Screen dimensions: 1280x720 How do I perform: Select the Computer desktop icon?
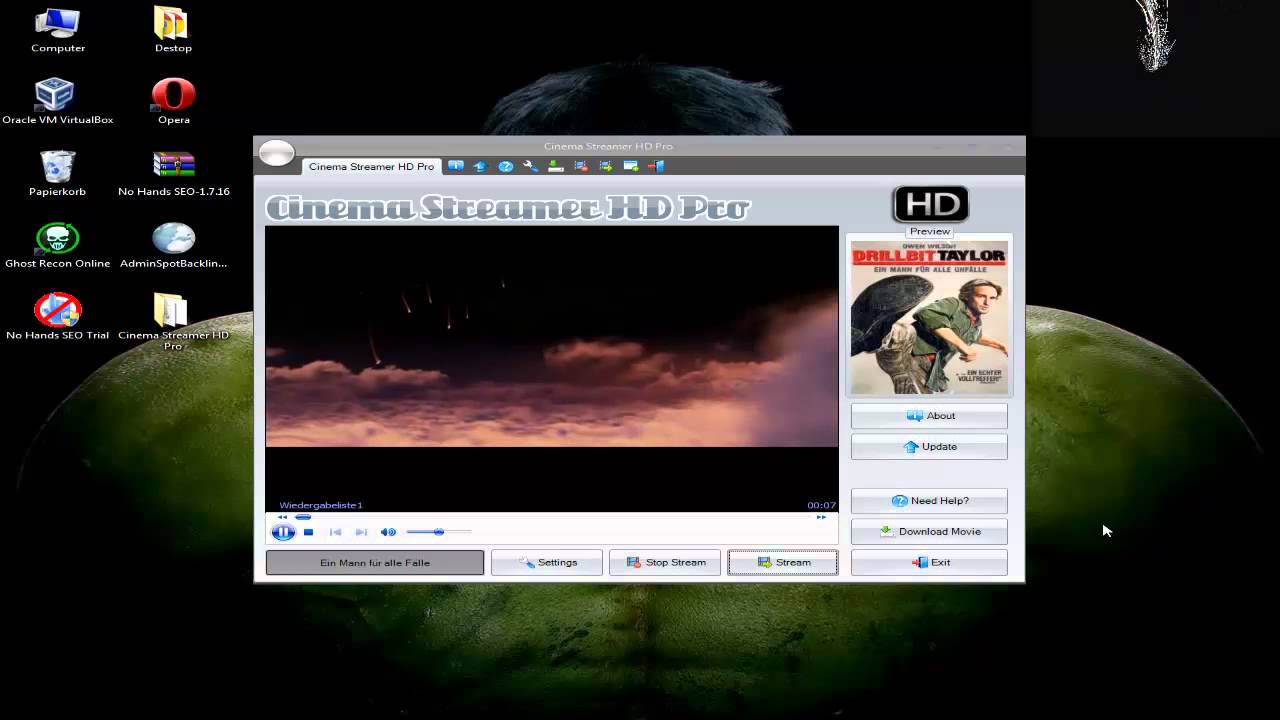pyautogui.click(x=58, y=30)
